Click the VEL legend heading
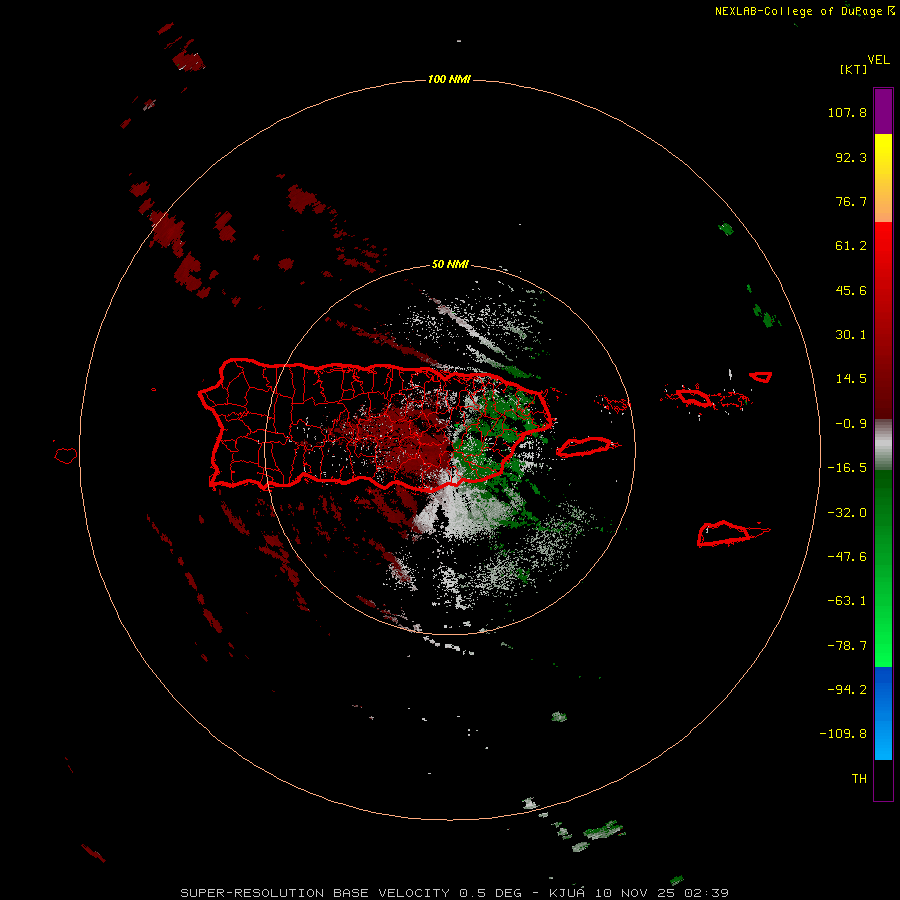Image resolution: width=900 pixels, height=900 pixels. [x=878, y=60]
